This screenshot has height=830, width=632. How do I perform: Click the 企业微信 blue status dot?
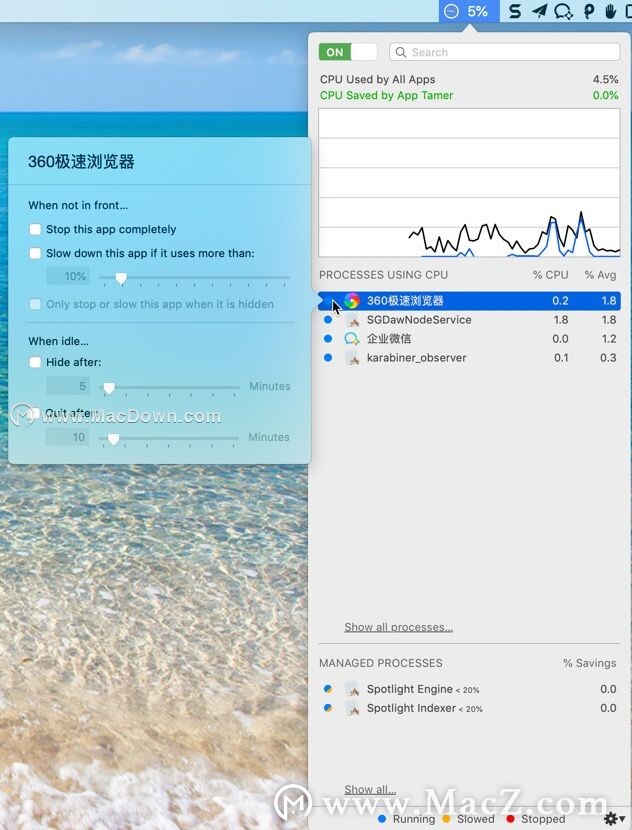[x=328, y=339]
